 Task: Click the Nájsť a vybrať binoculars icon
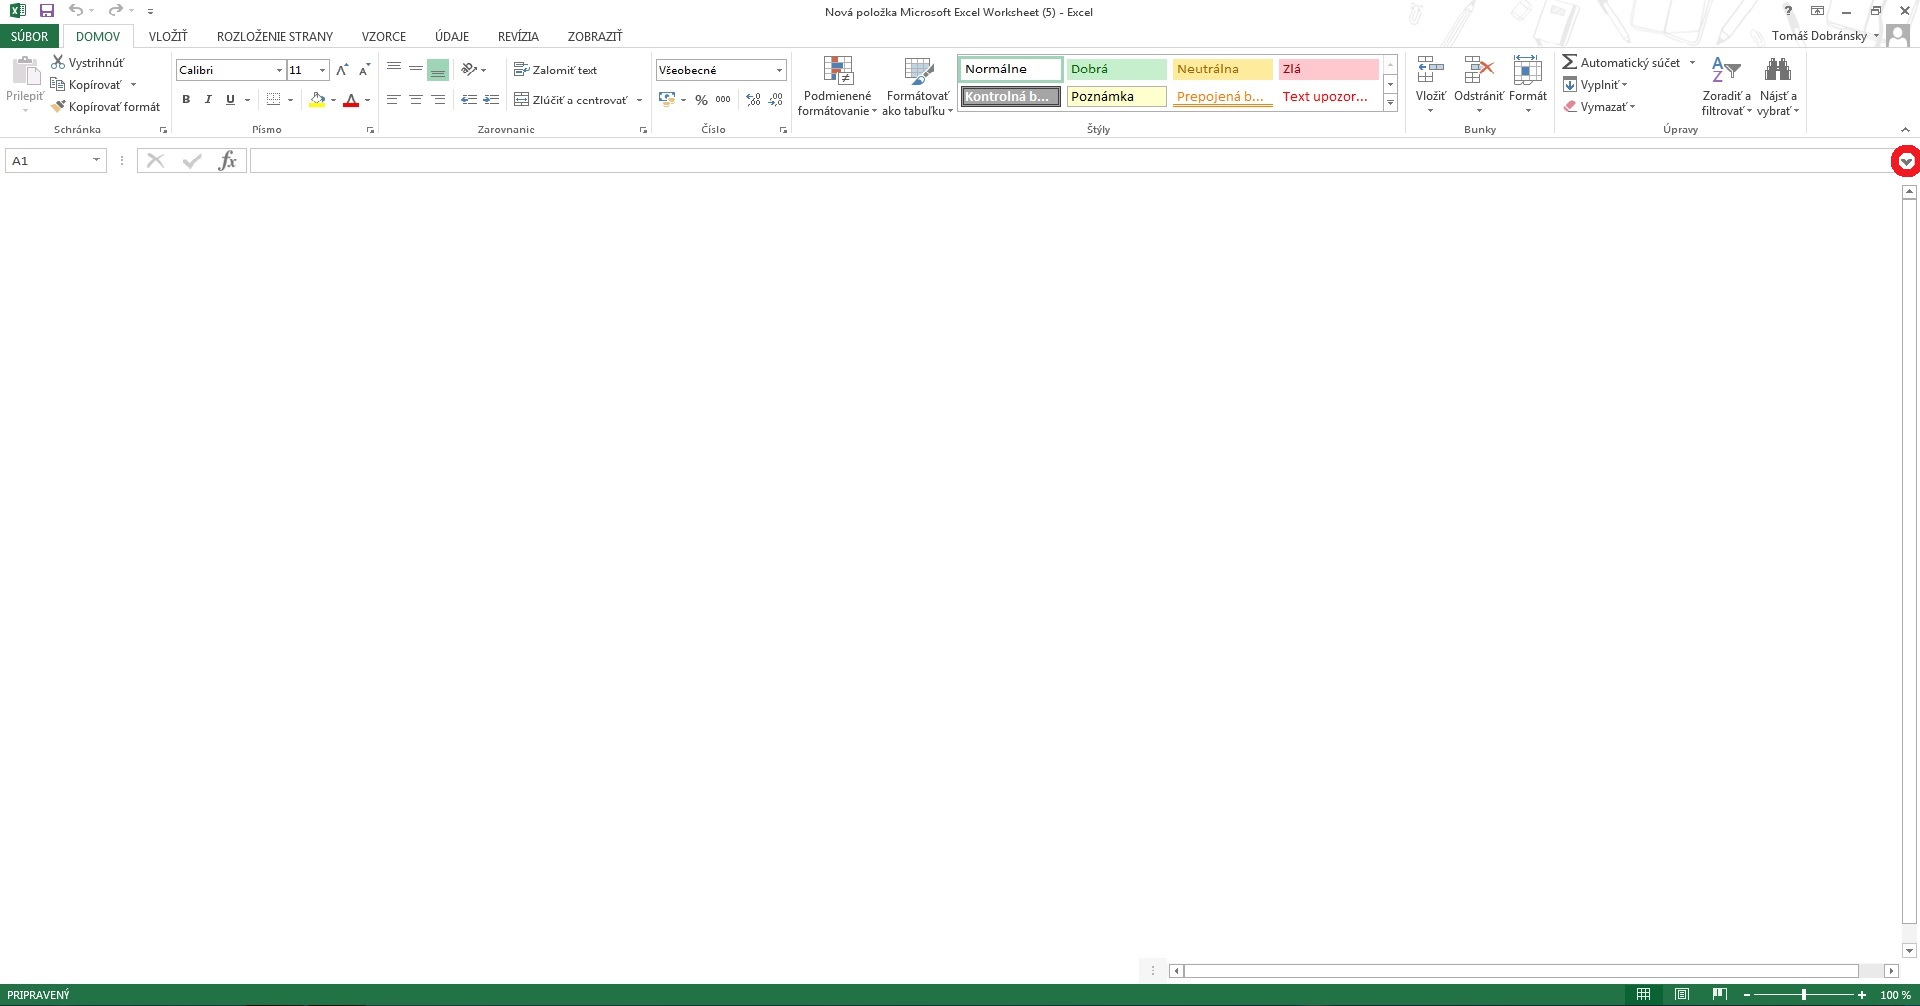coord(1777,70)
